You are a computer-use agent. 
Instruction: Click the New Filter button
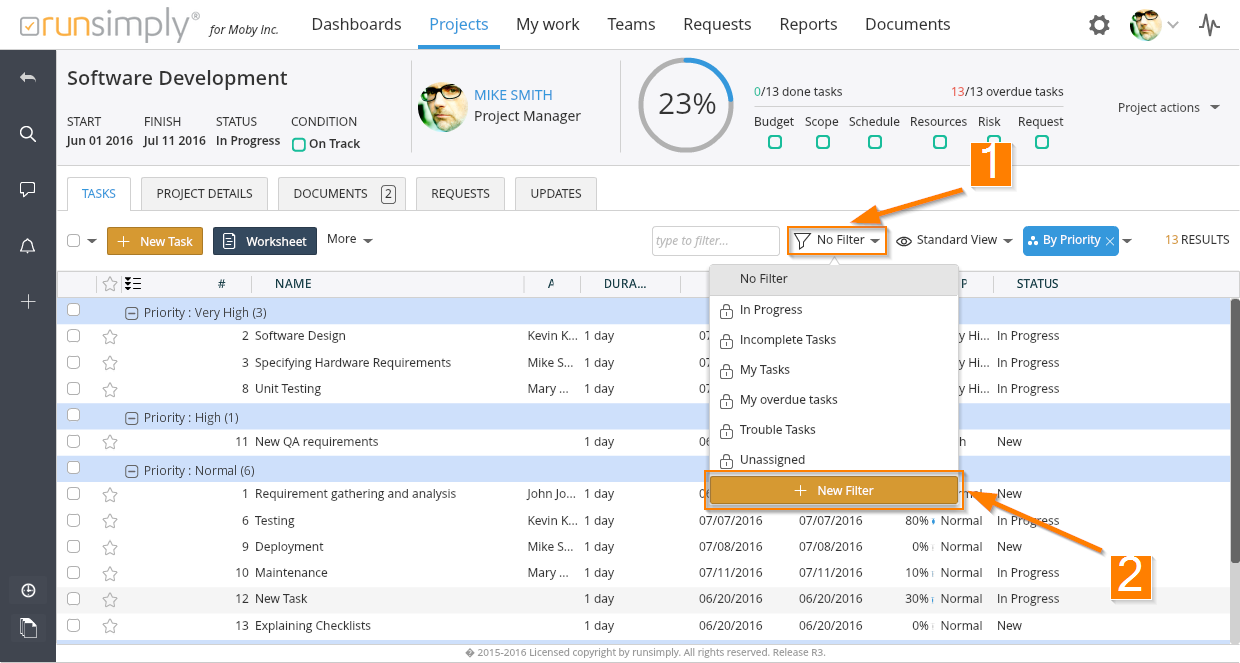click(x=834, y=491)
